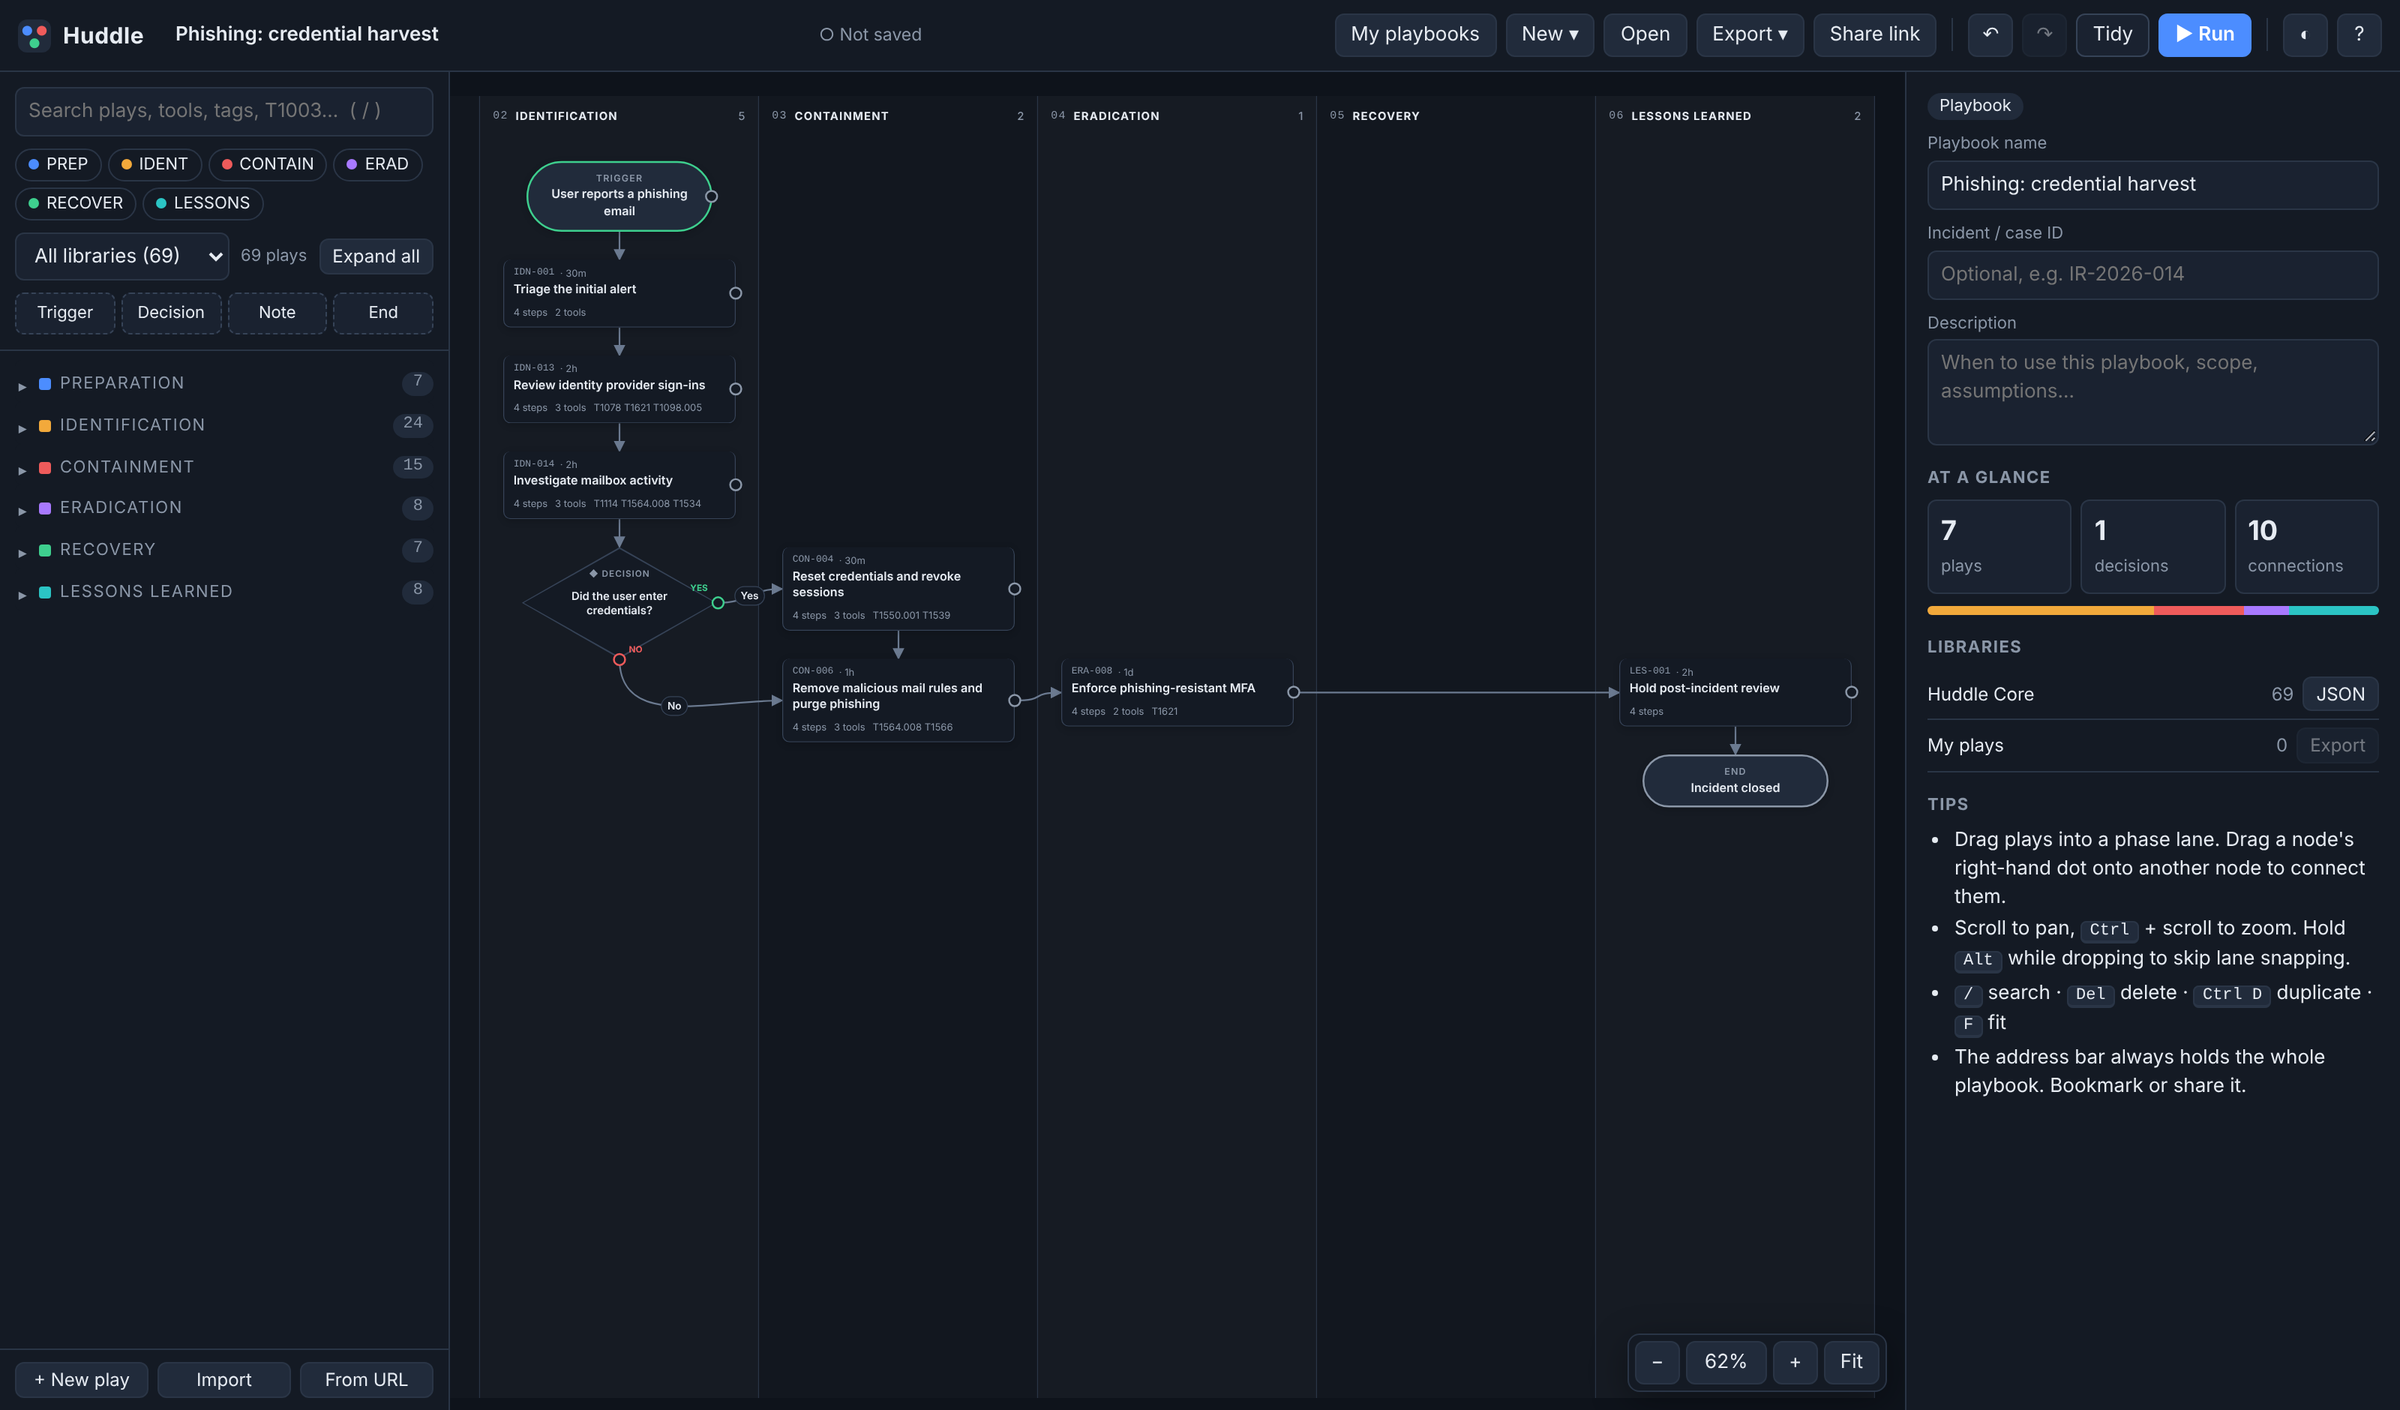Click Share link
This screenshot has width=2400, height=1410.
click(1874, 35)
